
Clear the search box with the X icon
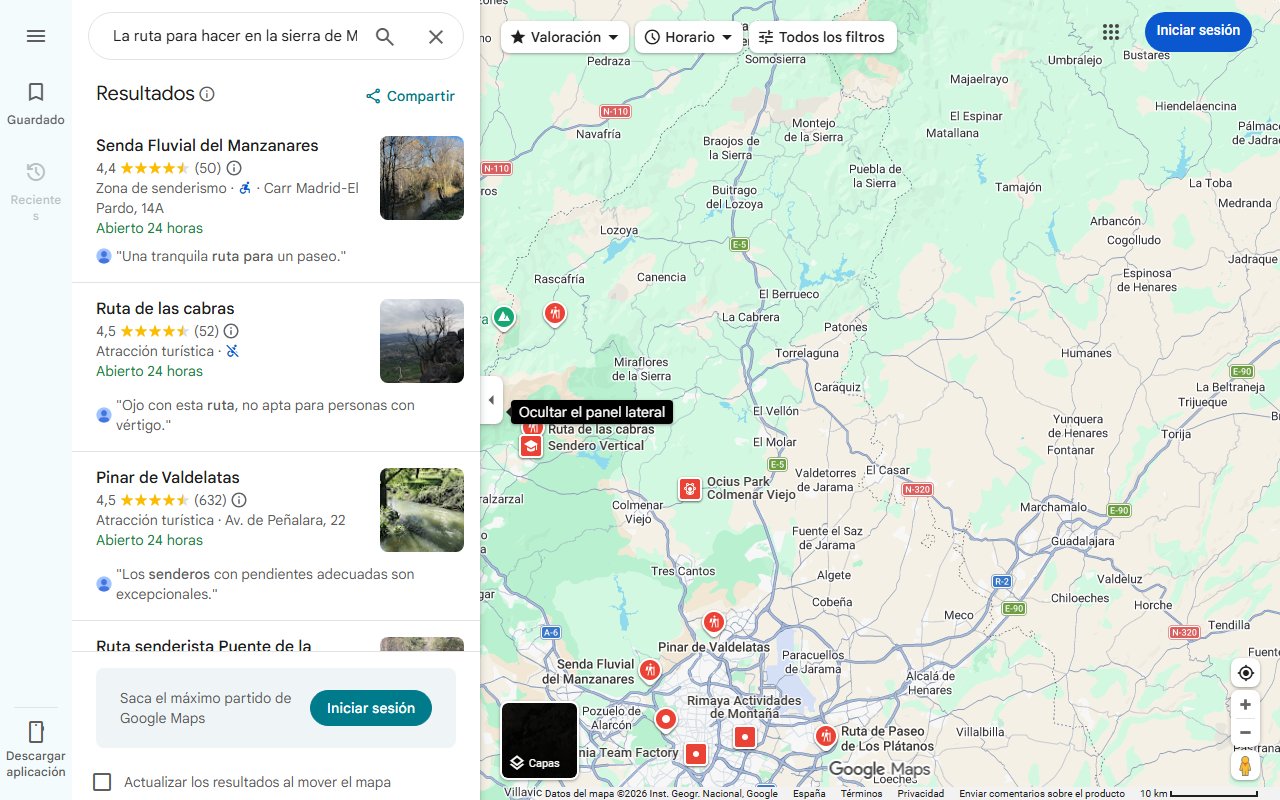pos(436,36)
